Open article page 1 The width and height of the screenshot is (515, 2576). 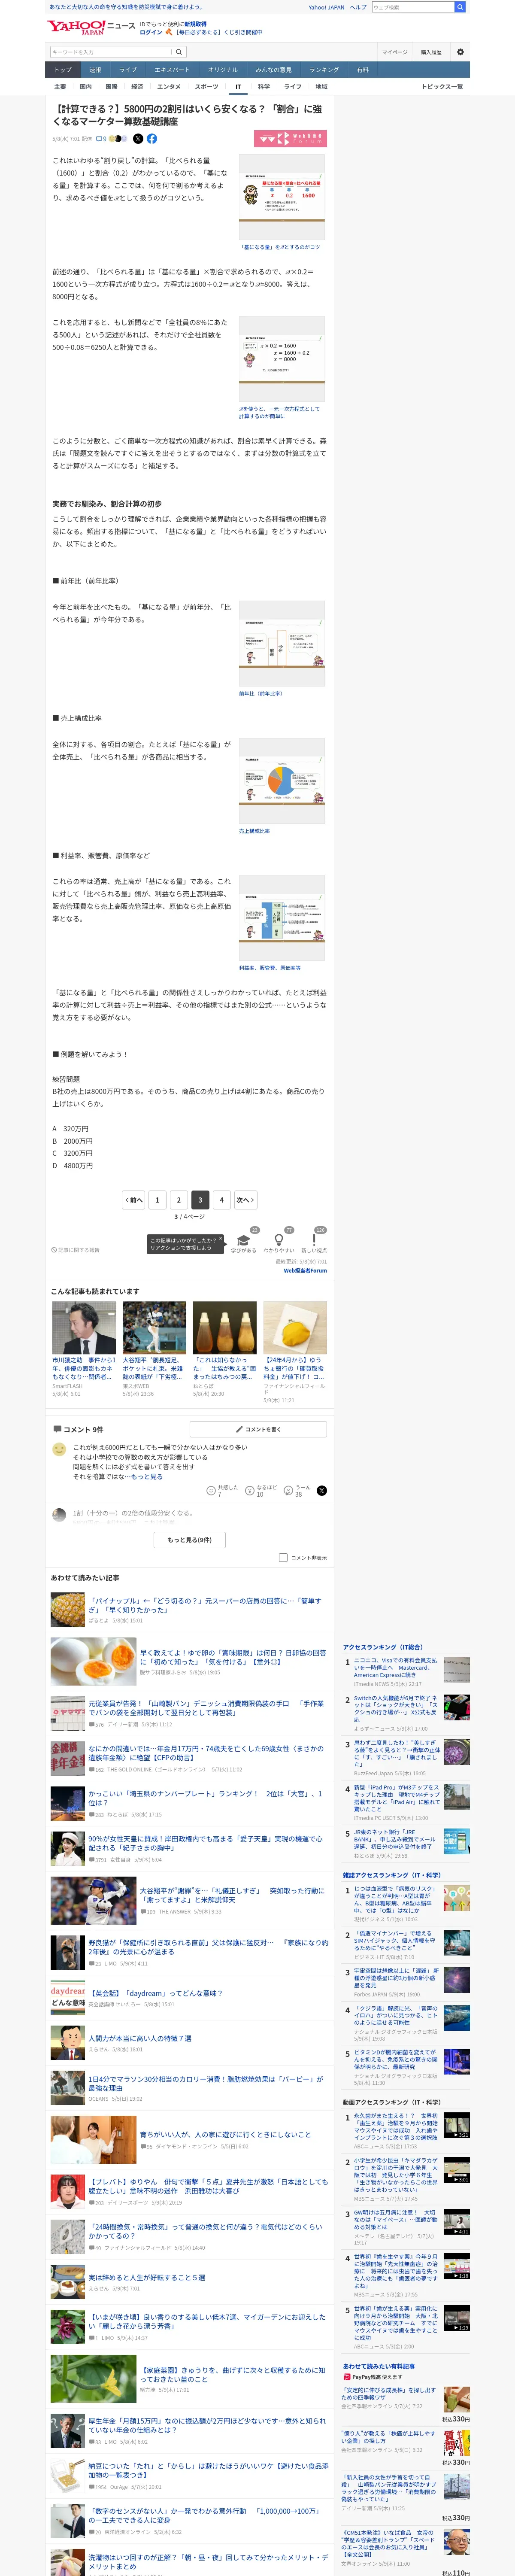point(157,1199)
